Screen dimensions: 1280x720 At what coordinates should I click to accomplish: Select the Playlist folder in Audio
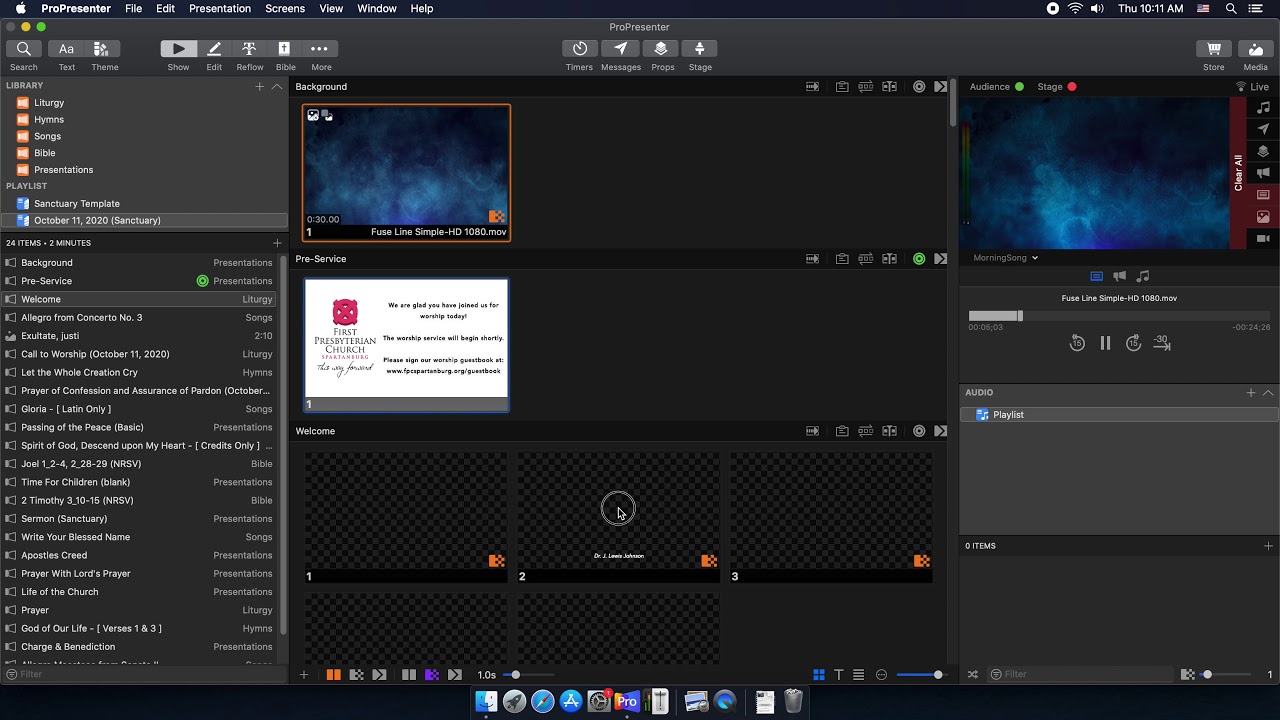(x=1119, y=414)
